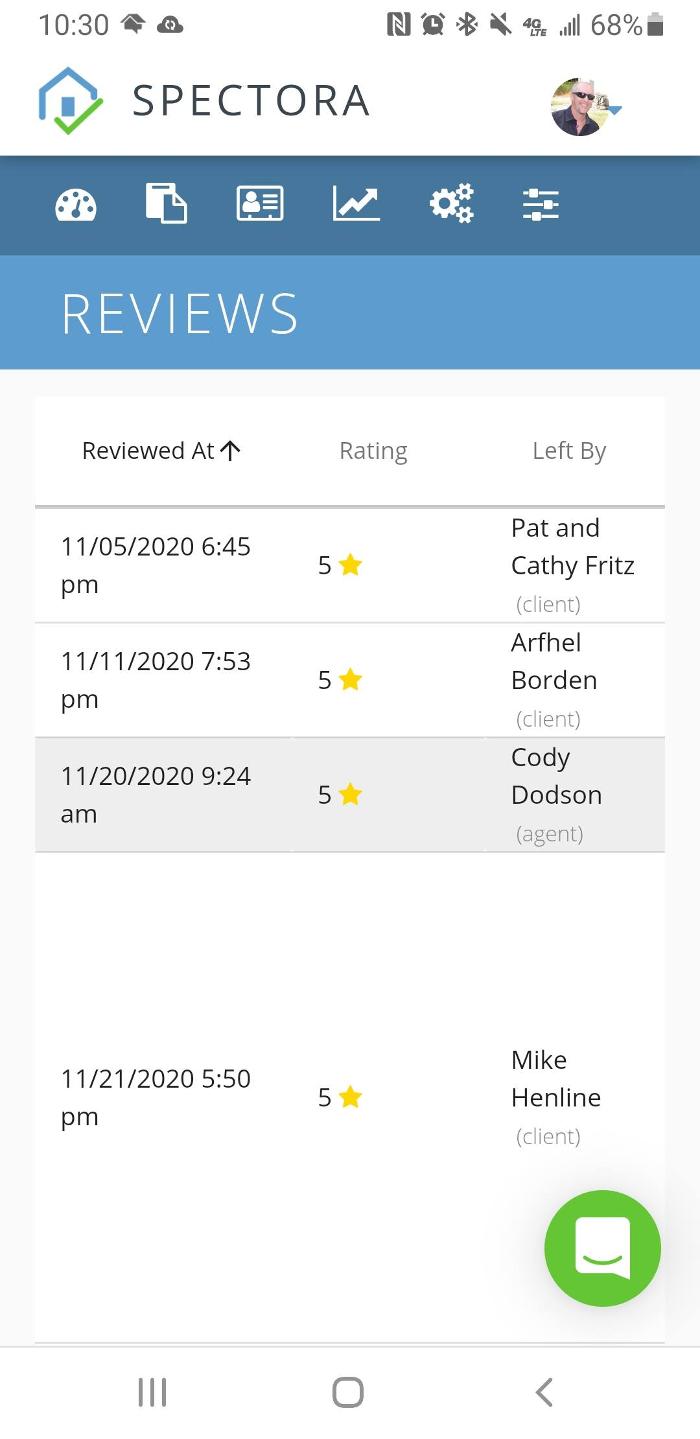Click the Spectora house logo

(70, 101)
